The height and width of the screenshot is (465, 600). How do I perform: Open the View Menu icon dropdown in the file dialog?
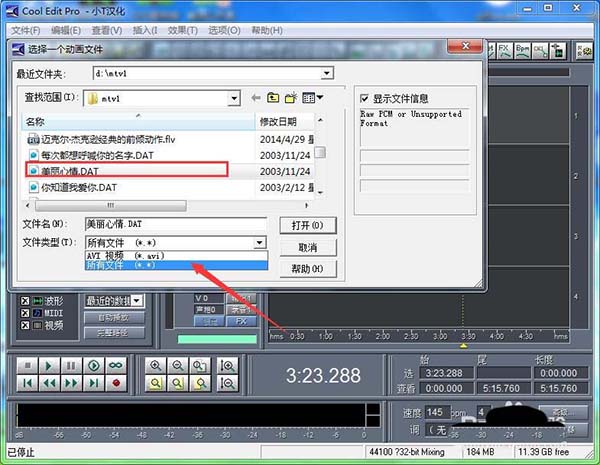[x=313, y=98]
